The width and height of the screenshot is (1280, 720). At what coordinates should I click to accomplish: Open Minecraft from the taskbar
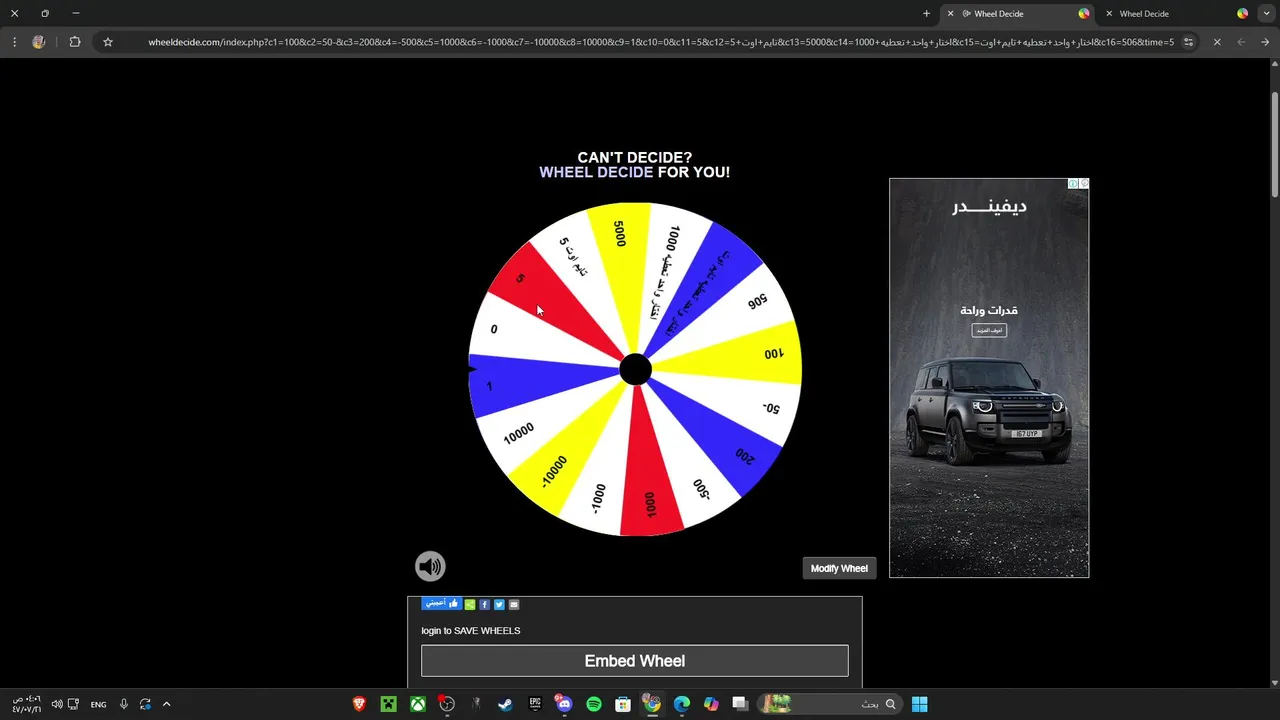(x=388, y=704)
